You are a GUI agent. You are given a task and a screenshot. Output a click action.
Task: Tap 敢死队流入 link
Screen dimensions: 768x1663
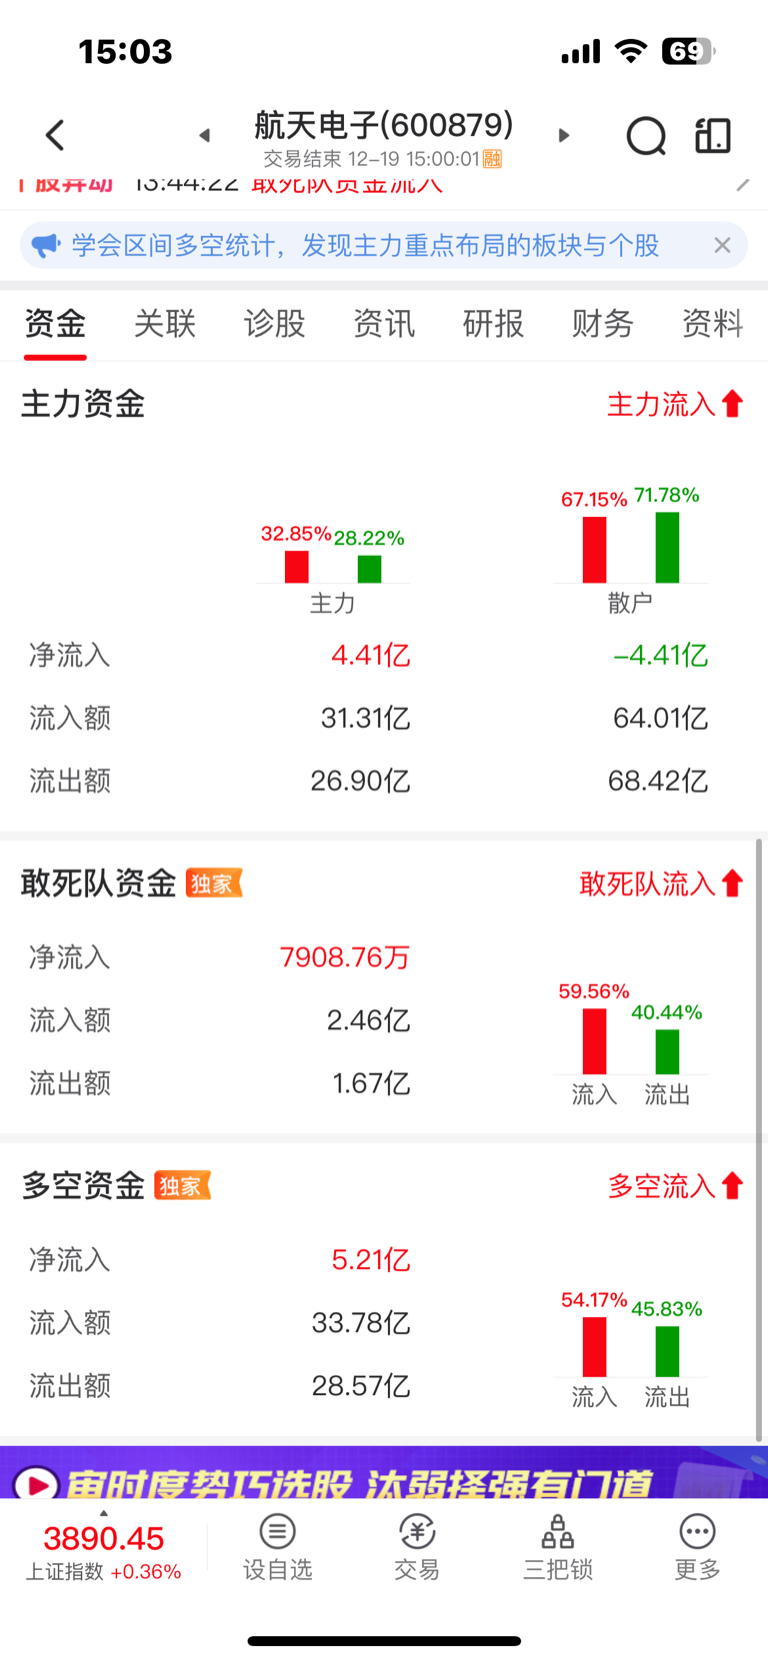pos(661,884)
